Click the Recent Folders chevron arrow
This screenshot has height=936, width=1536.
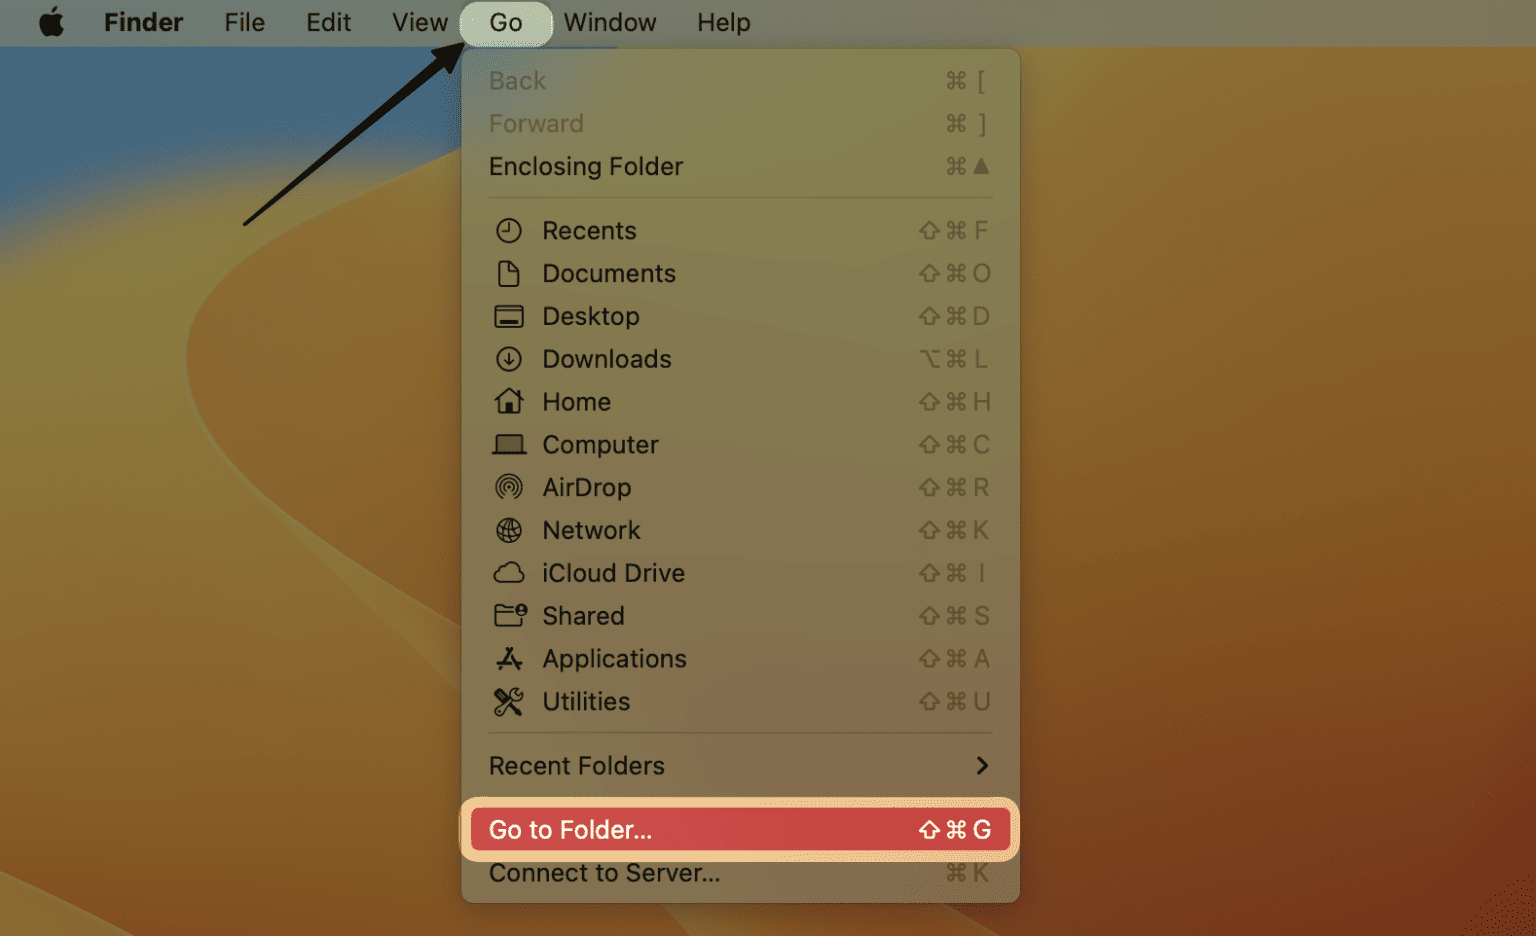coord(982,766)
